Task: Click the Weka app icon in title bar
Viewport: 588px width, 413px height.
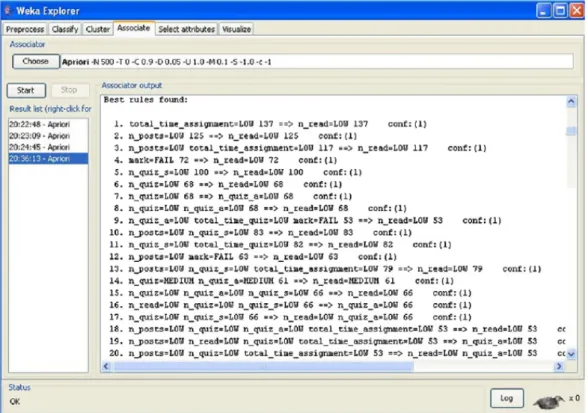Action: 8,10
